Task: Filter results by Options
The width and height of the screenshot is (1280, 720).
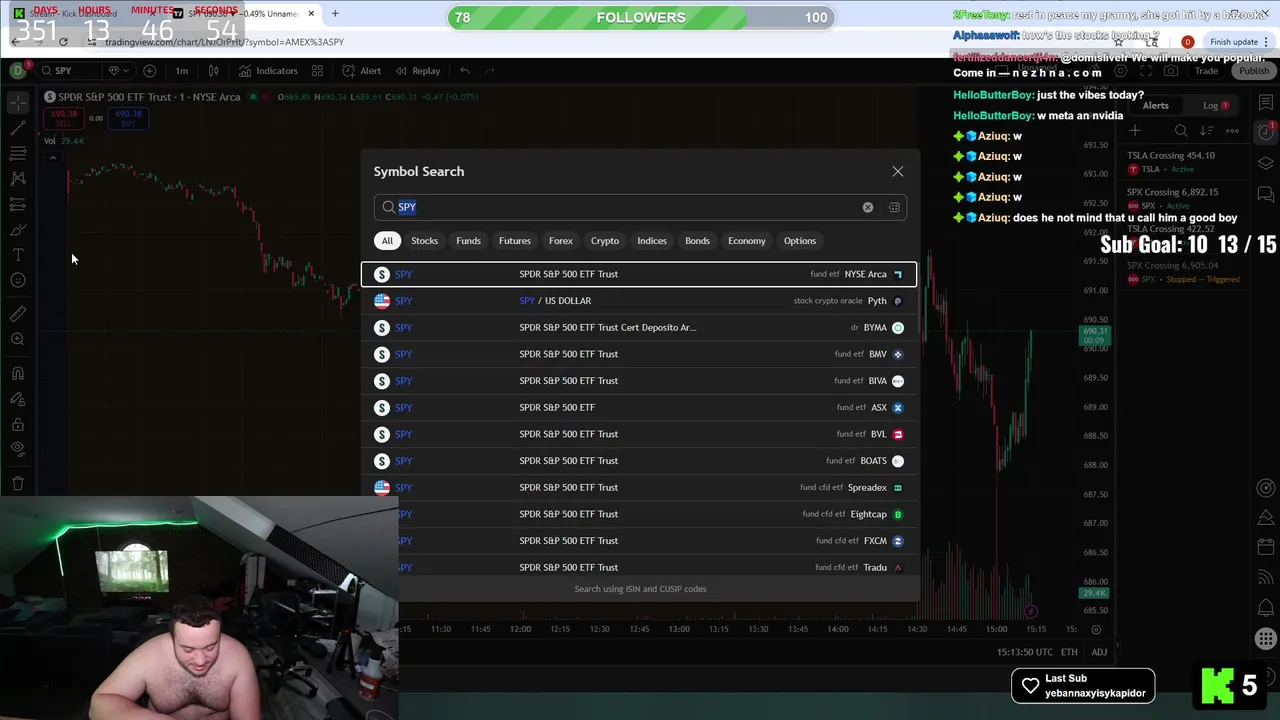Action: (x=800, y=241)
